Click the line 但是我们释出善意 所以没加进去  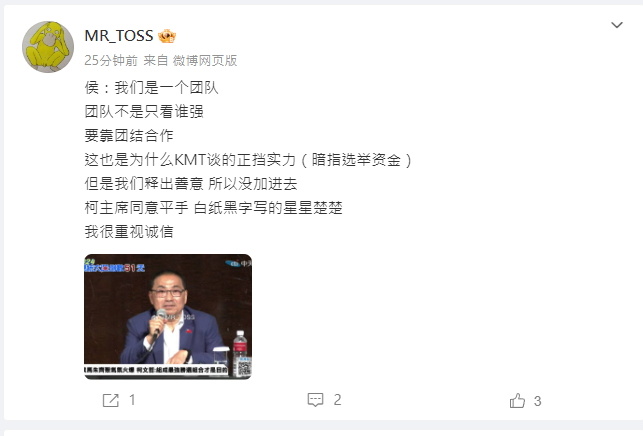pyautogui.click(x=191, y=184)
